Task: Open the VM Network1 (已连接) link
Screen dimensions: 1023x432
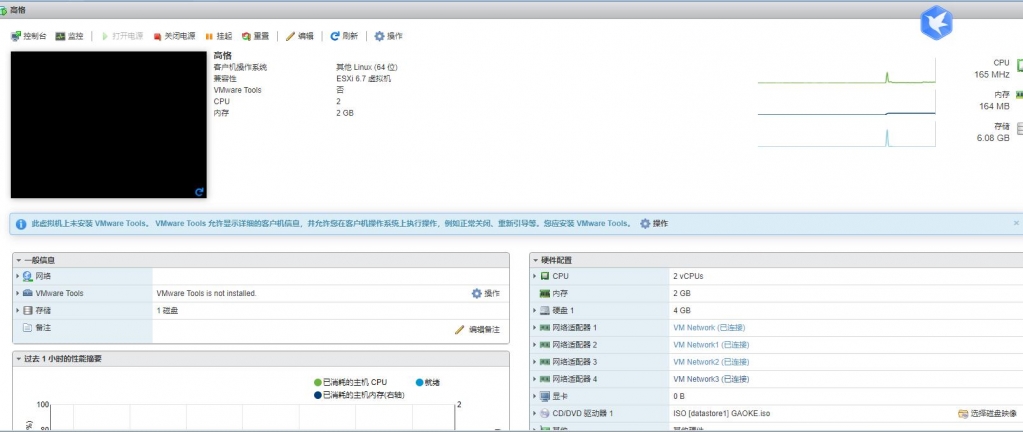Action: (x=711, y=345)
